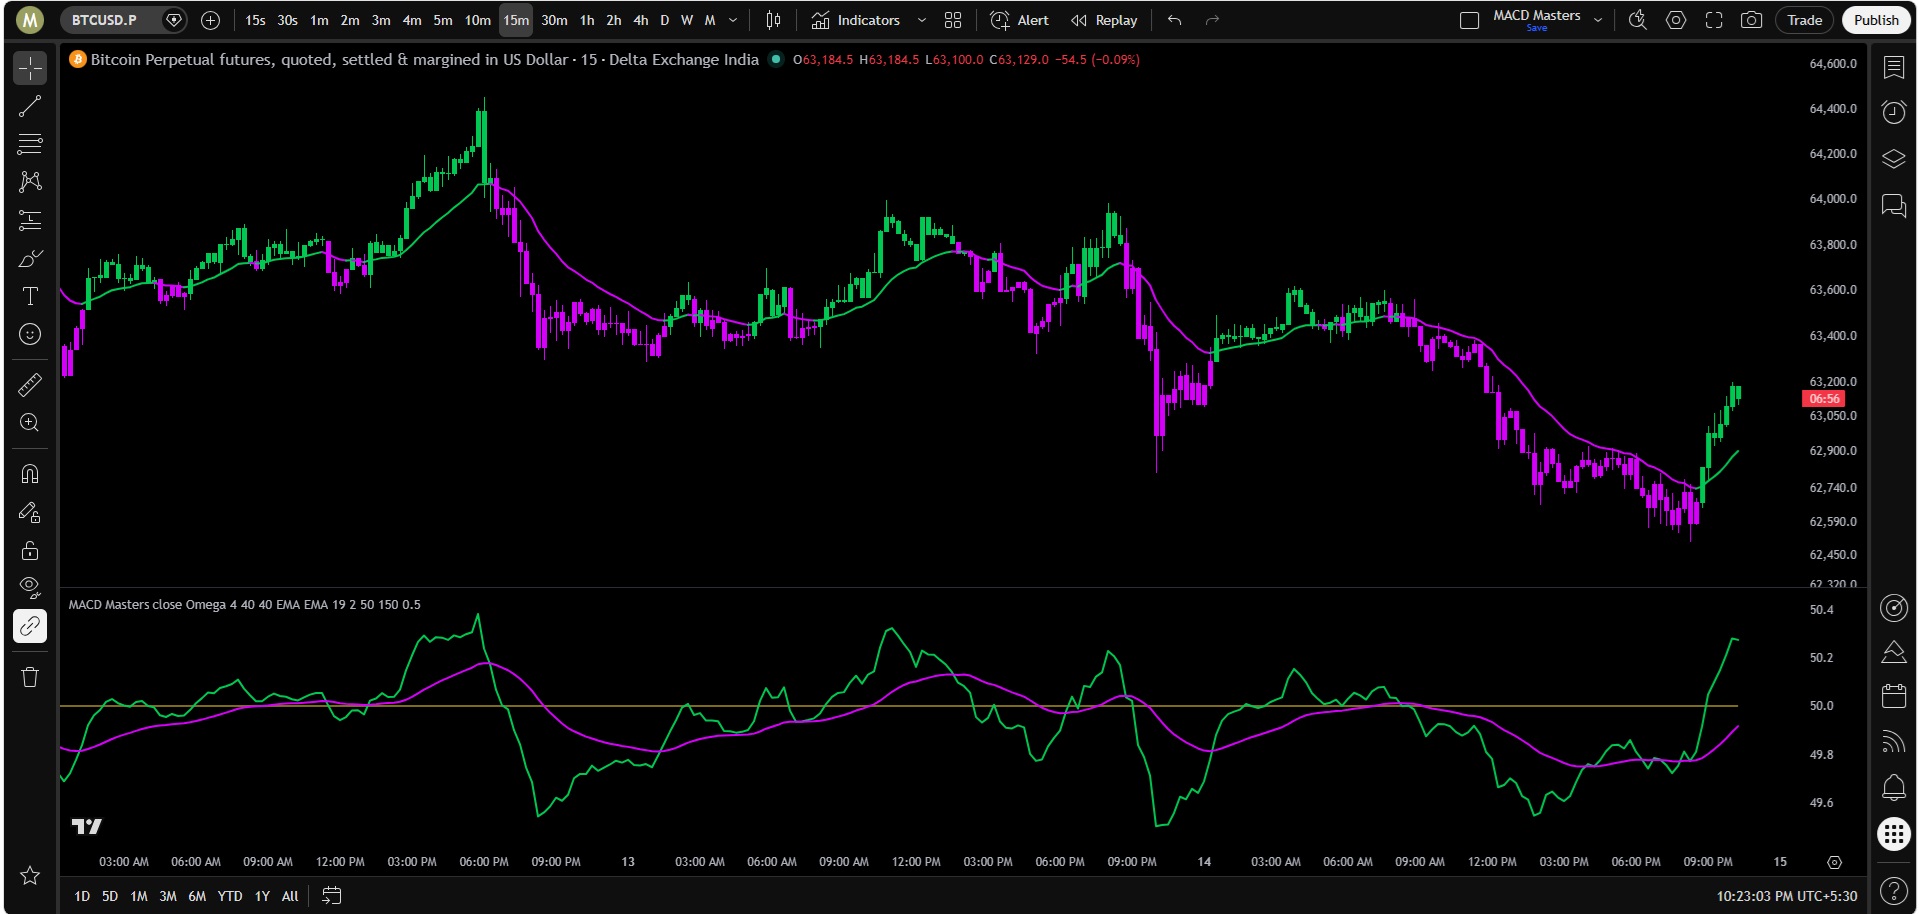This screenshot has width=1919, height=914.
Task: Open the notifications bell icon
Action: pyautogui.click(x=1893, y=787)
